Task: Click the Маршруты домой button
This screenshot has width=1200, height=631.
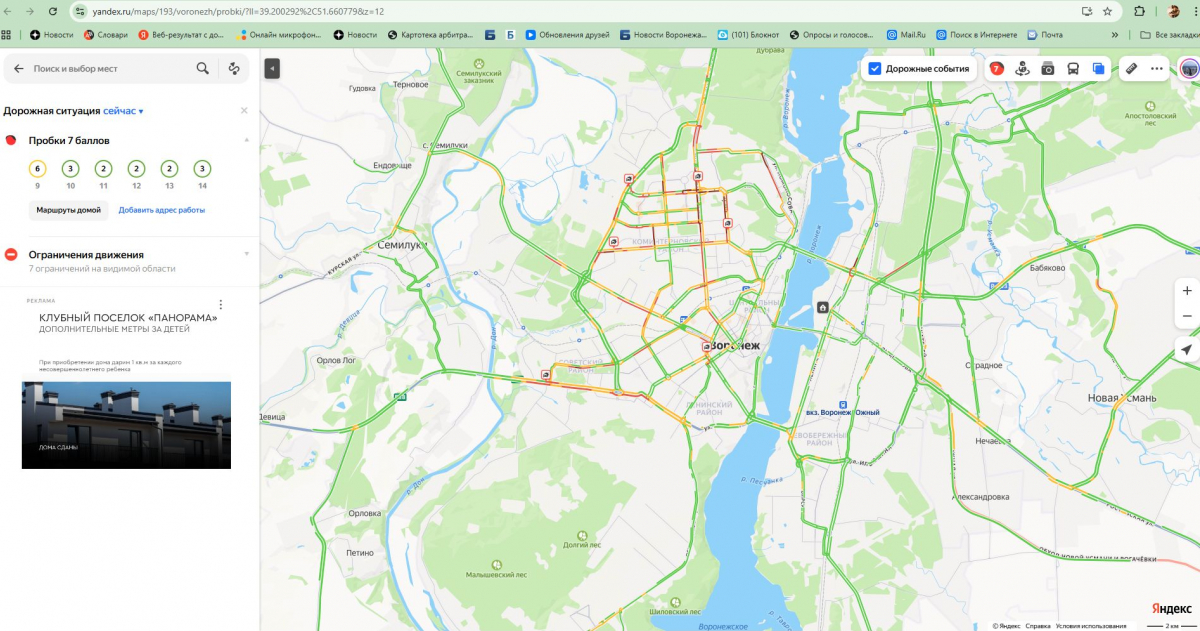Action: [x=68, y=210]
